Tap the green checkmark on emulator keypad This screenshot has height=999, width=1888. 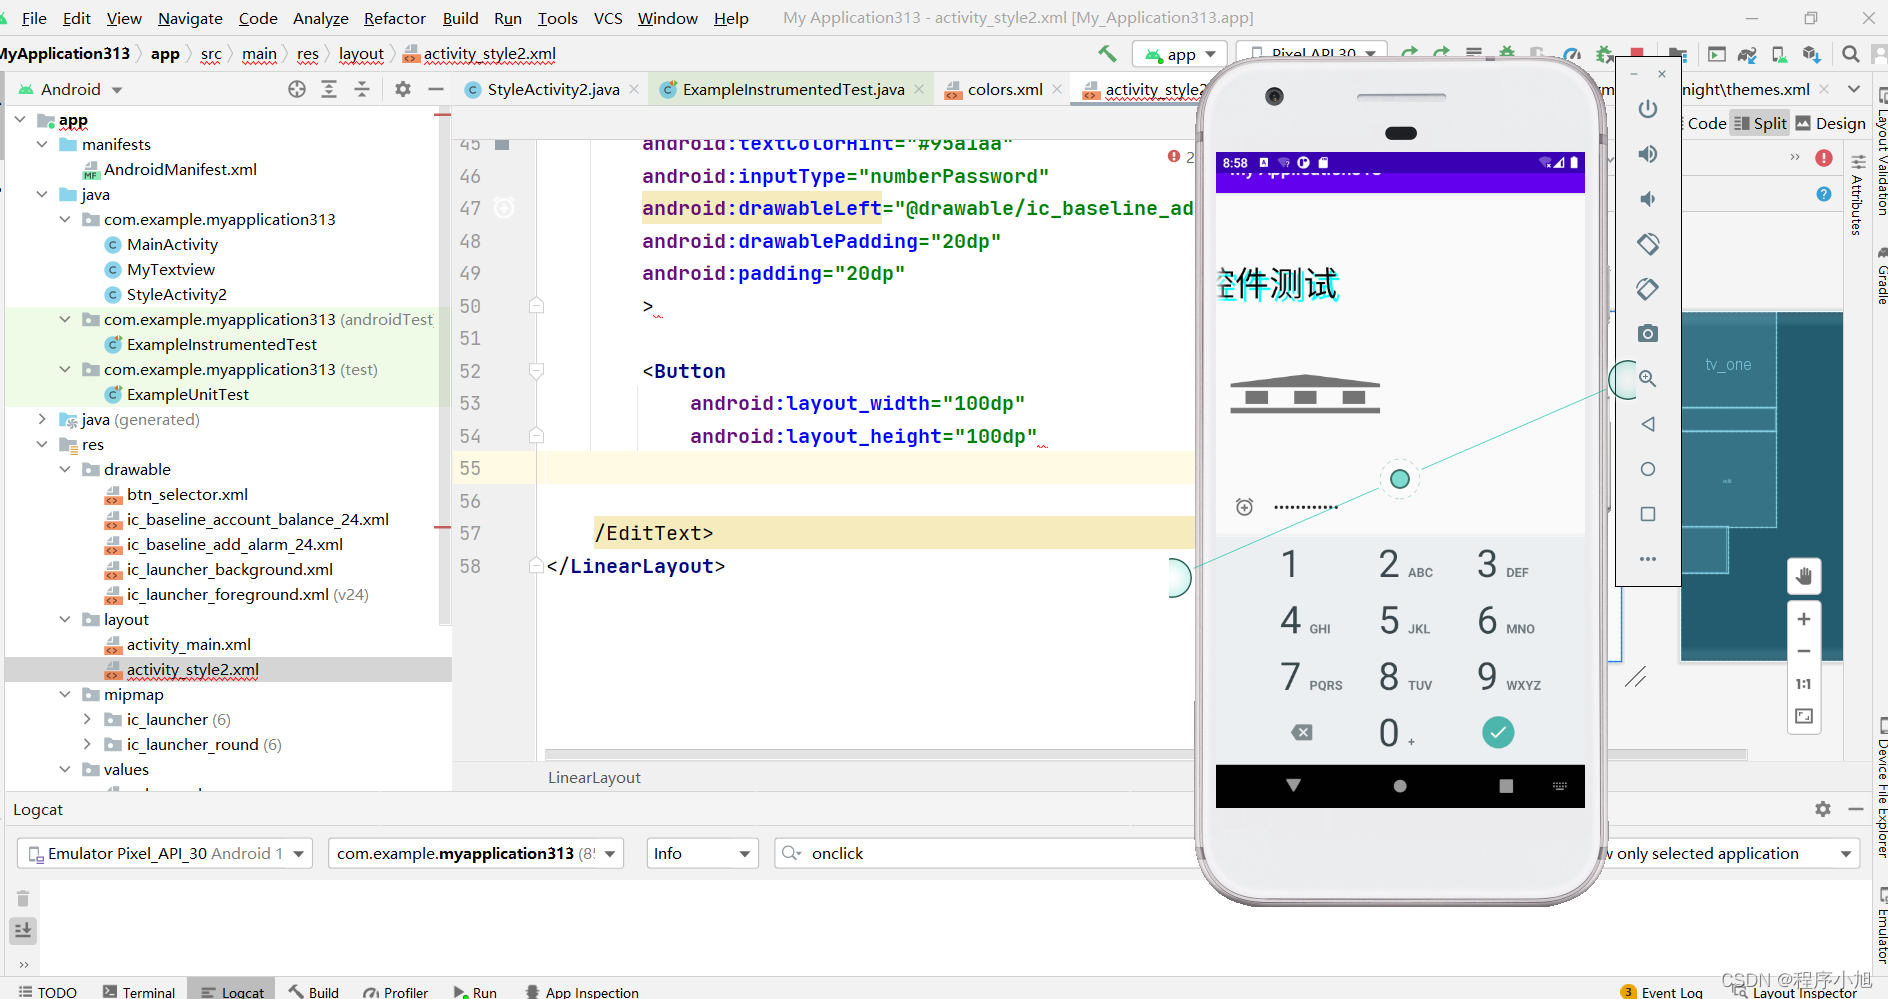pyautogui.click(x=1498, y=733)
